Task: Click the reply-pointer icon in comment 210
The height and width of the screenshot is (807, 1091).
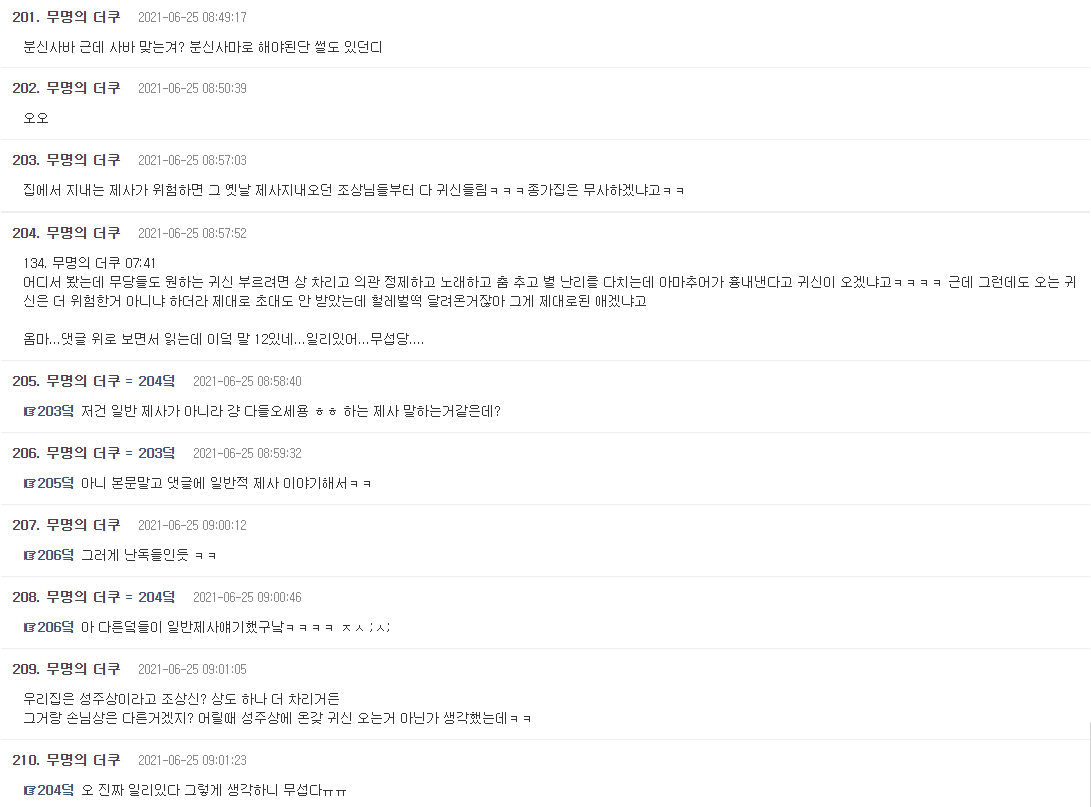Action: click(x=29, y=790)
